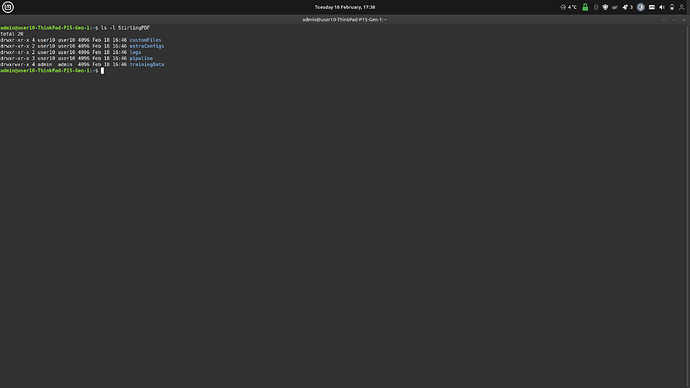
Task: Click the Docker whale tray icon
Action: point(614,7)
